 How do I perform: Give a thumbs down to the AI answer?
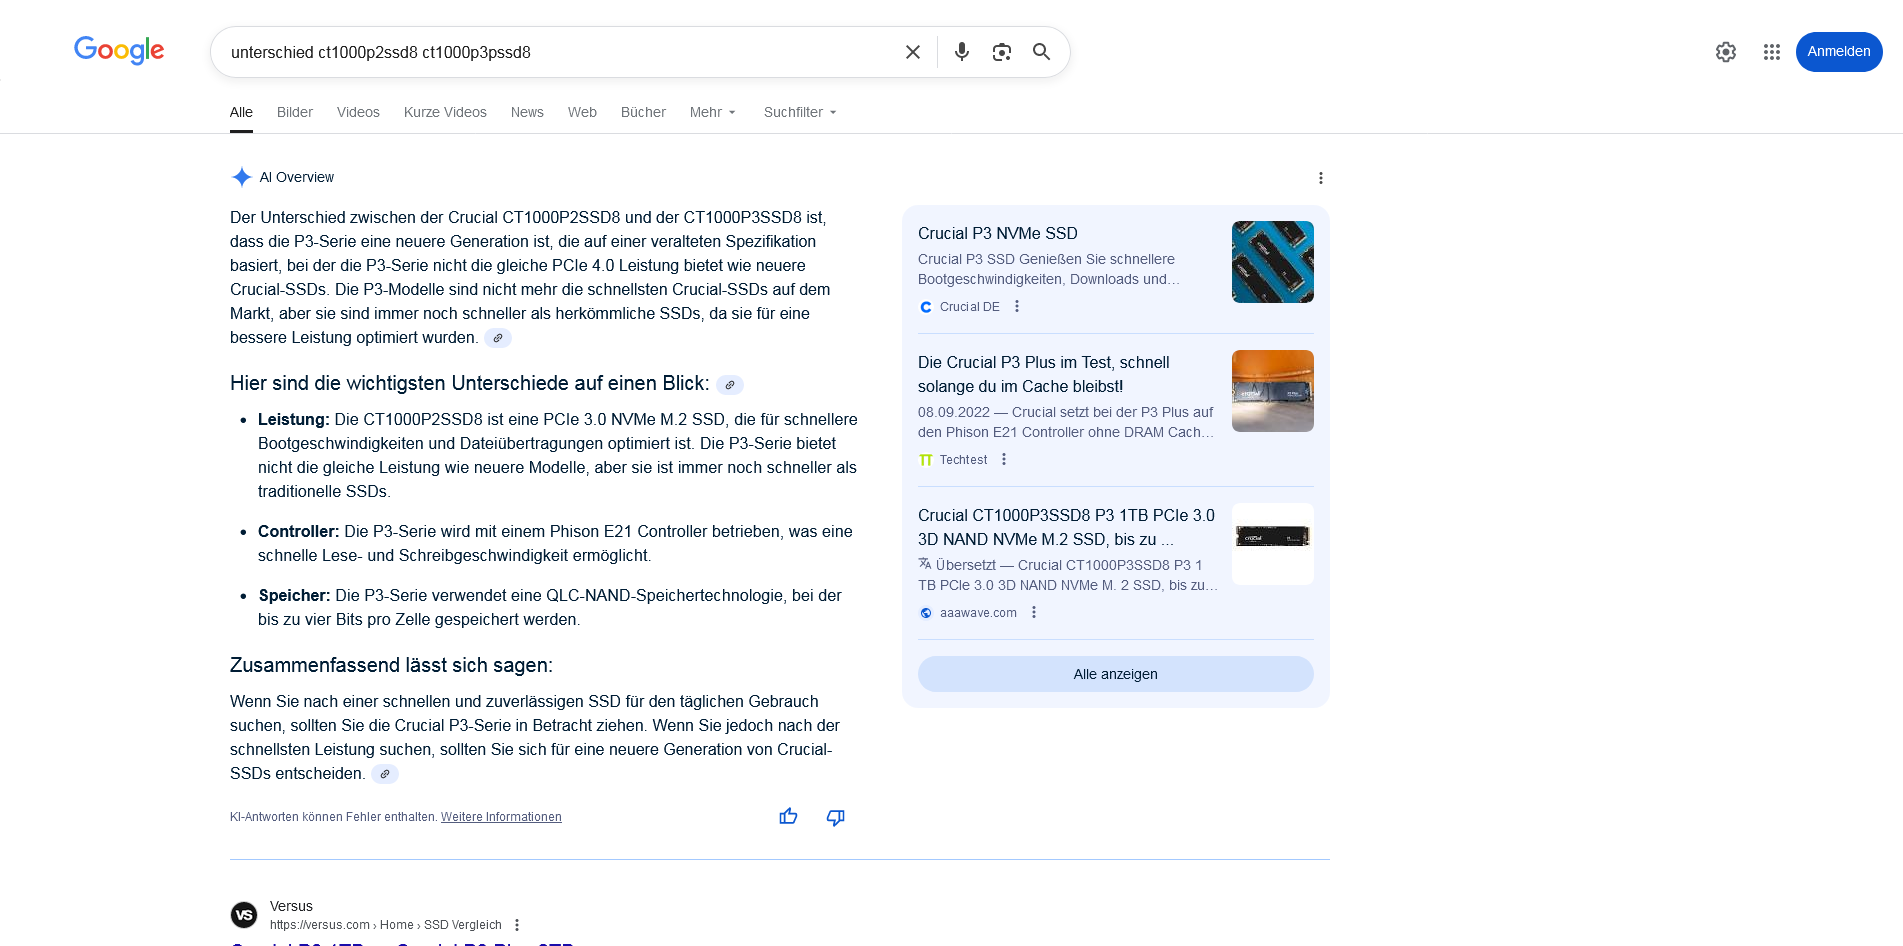pos(835,817)
